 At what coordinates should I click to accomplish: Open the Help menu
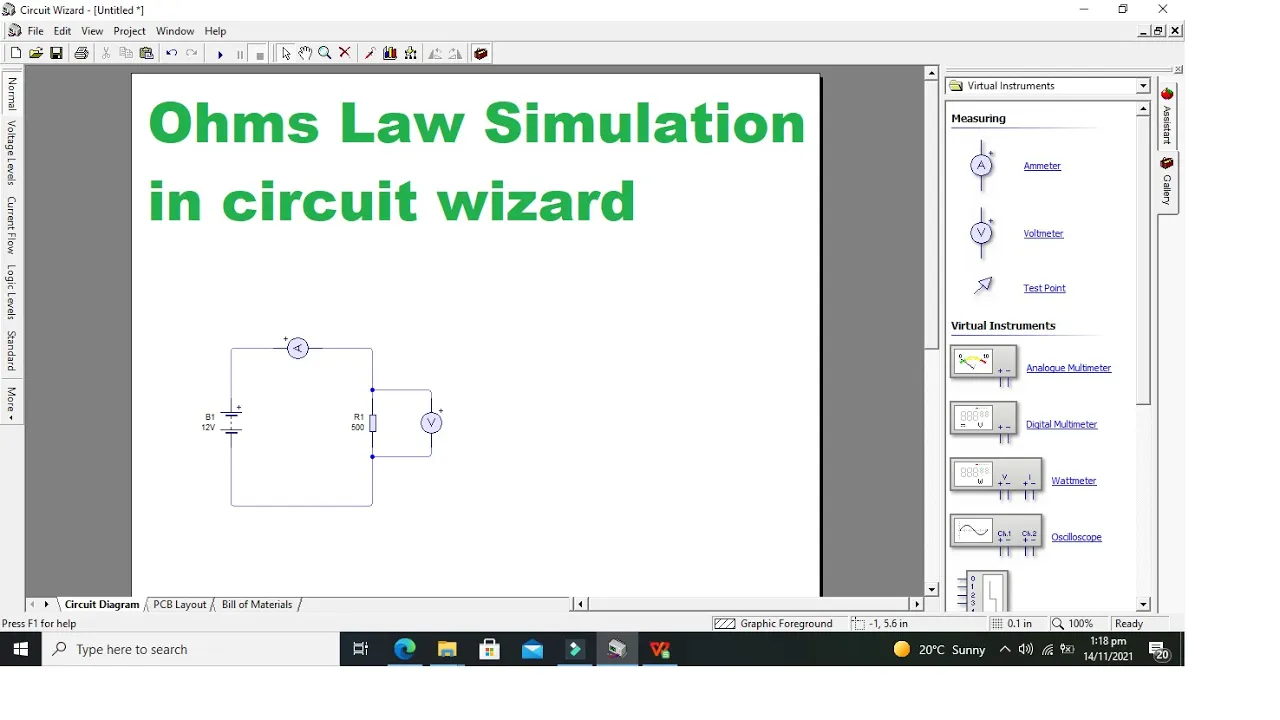coord(215,31)
